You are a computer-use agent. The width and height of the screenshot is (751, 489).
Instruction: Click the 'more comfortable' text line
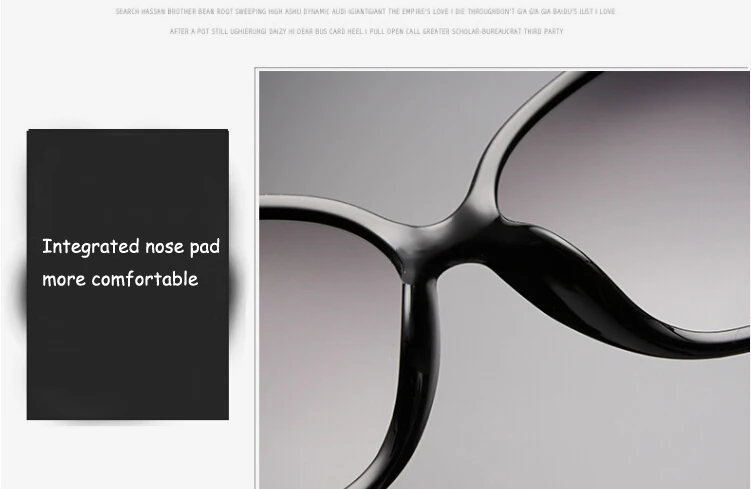click(x=120, y=279)
